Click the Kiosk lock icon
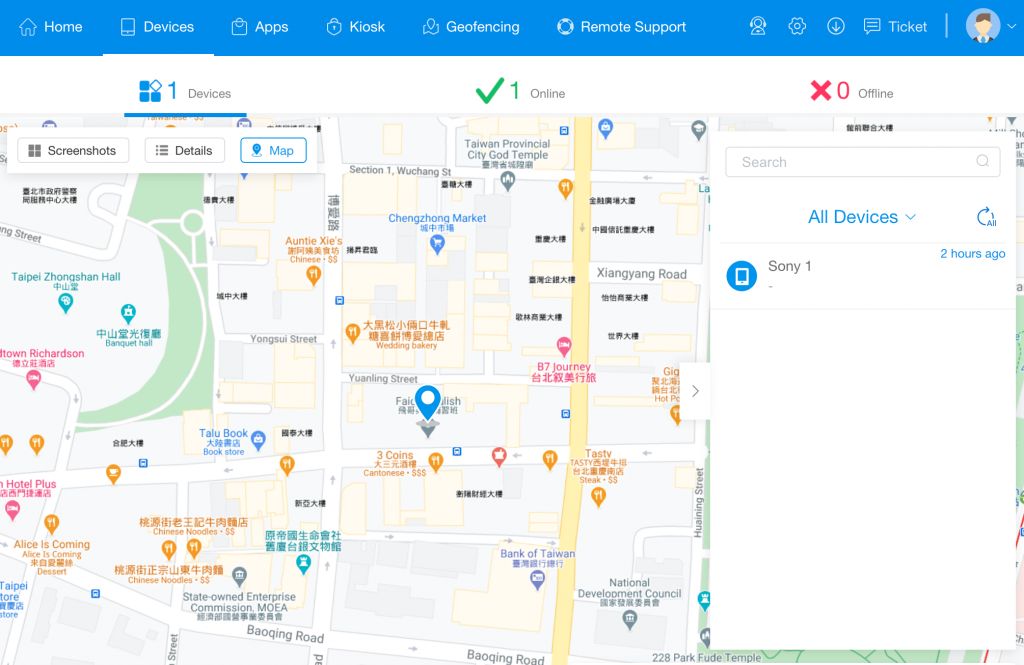 (334, 27)
